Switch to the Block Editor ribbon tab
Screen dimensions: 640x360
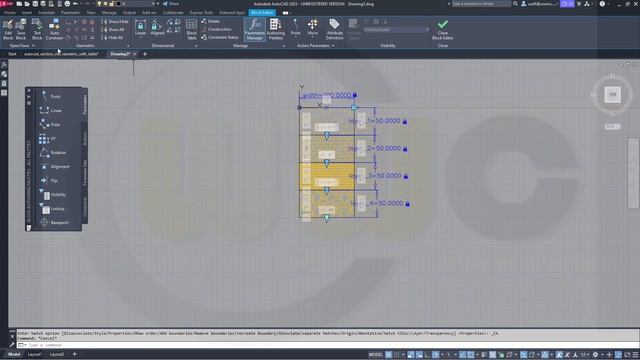262,13
